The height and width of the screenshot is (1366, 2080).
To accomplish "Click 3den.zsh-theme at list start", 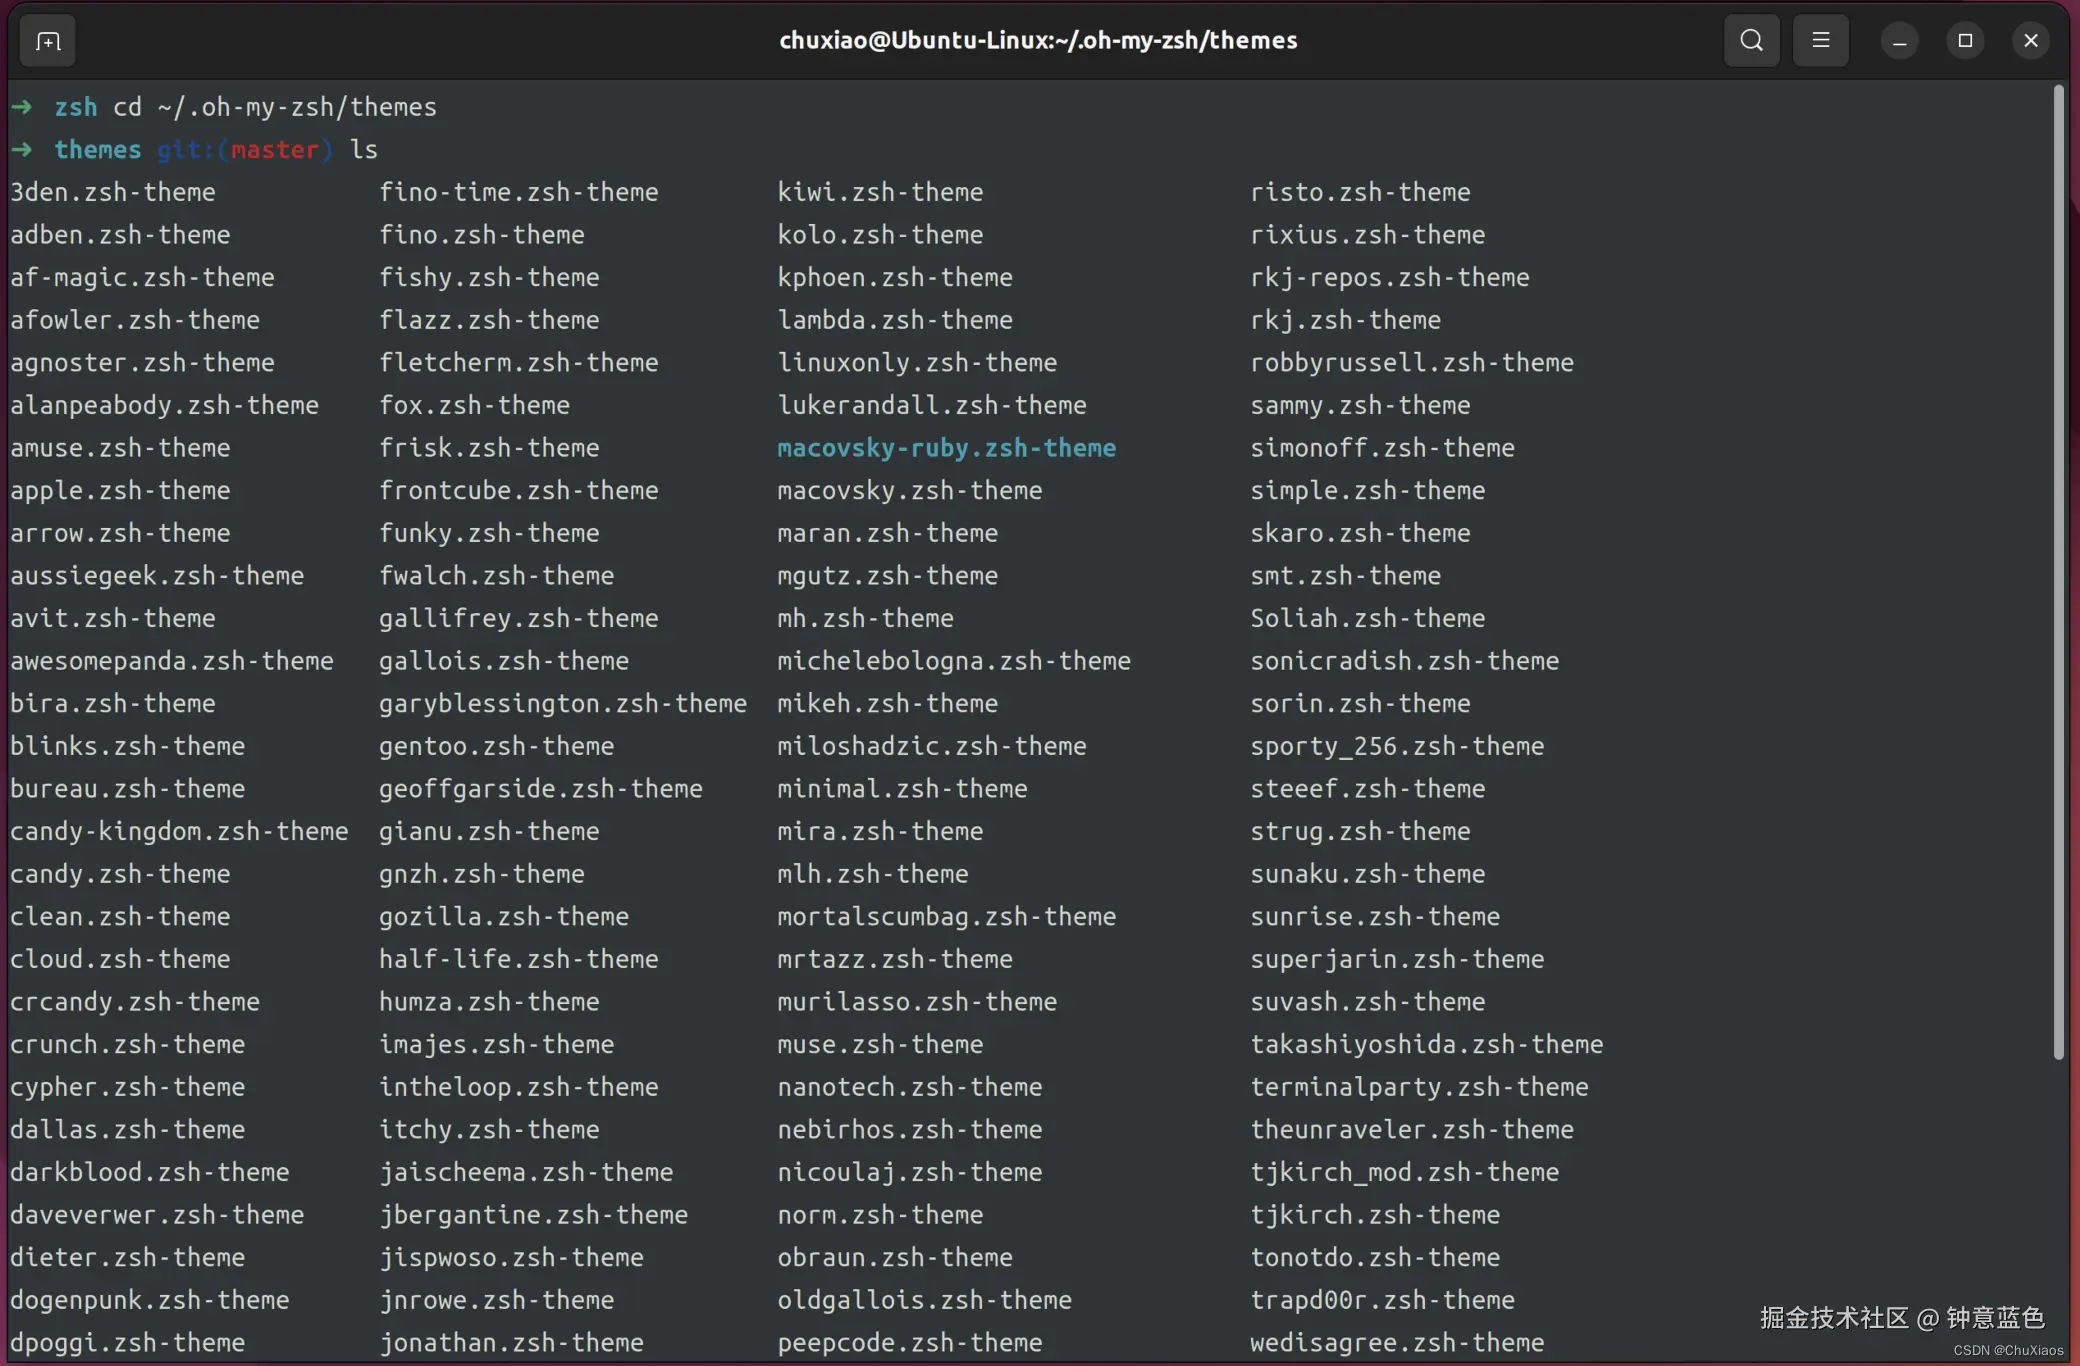I will pyautogui.click(x=113, y=192).
